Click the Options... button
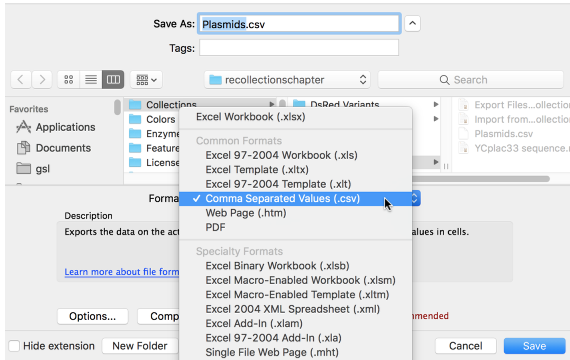 click(x=93, y=316)
